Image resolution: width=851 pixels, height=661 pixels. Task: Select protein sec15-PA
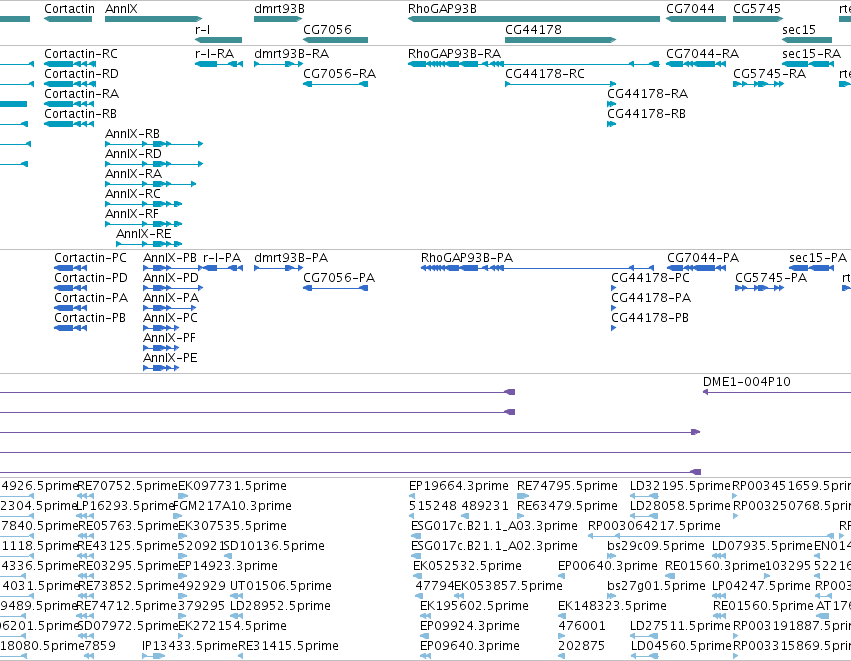tap(811, 268)
